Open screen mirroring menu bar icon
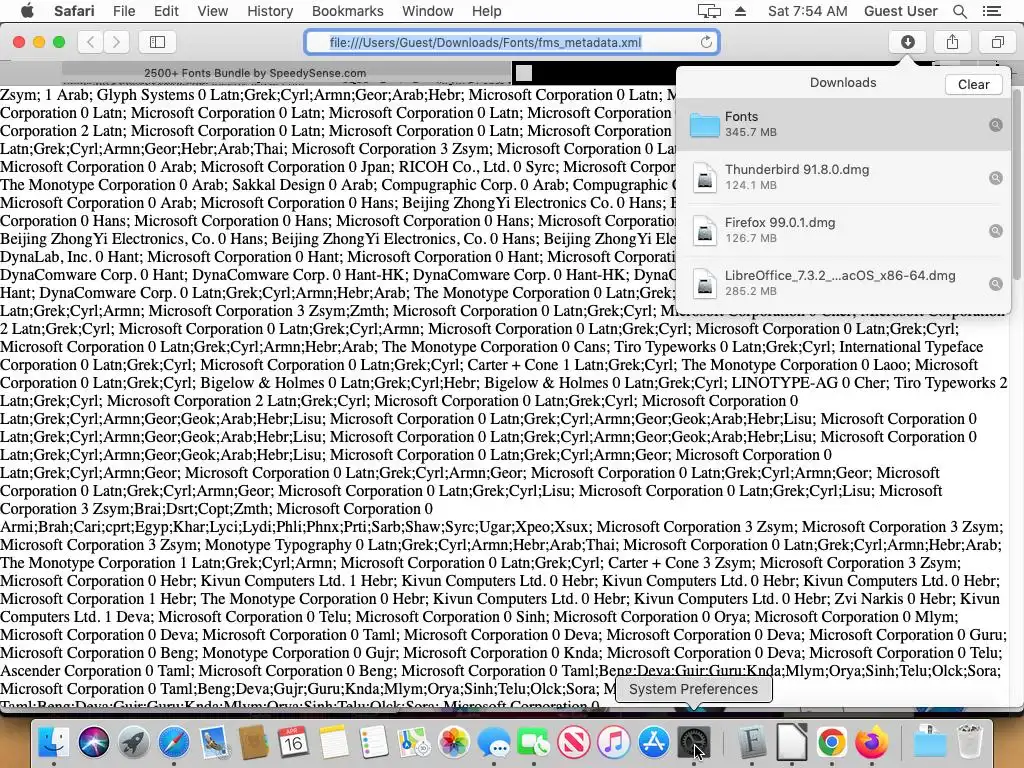This screenshot has height=768, width=1024. tap(709, 11)
